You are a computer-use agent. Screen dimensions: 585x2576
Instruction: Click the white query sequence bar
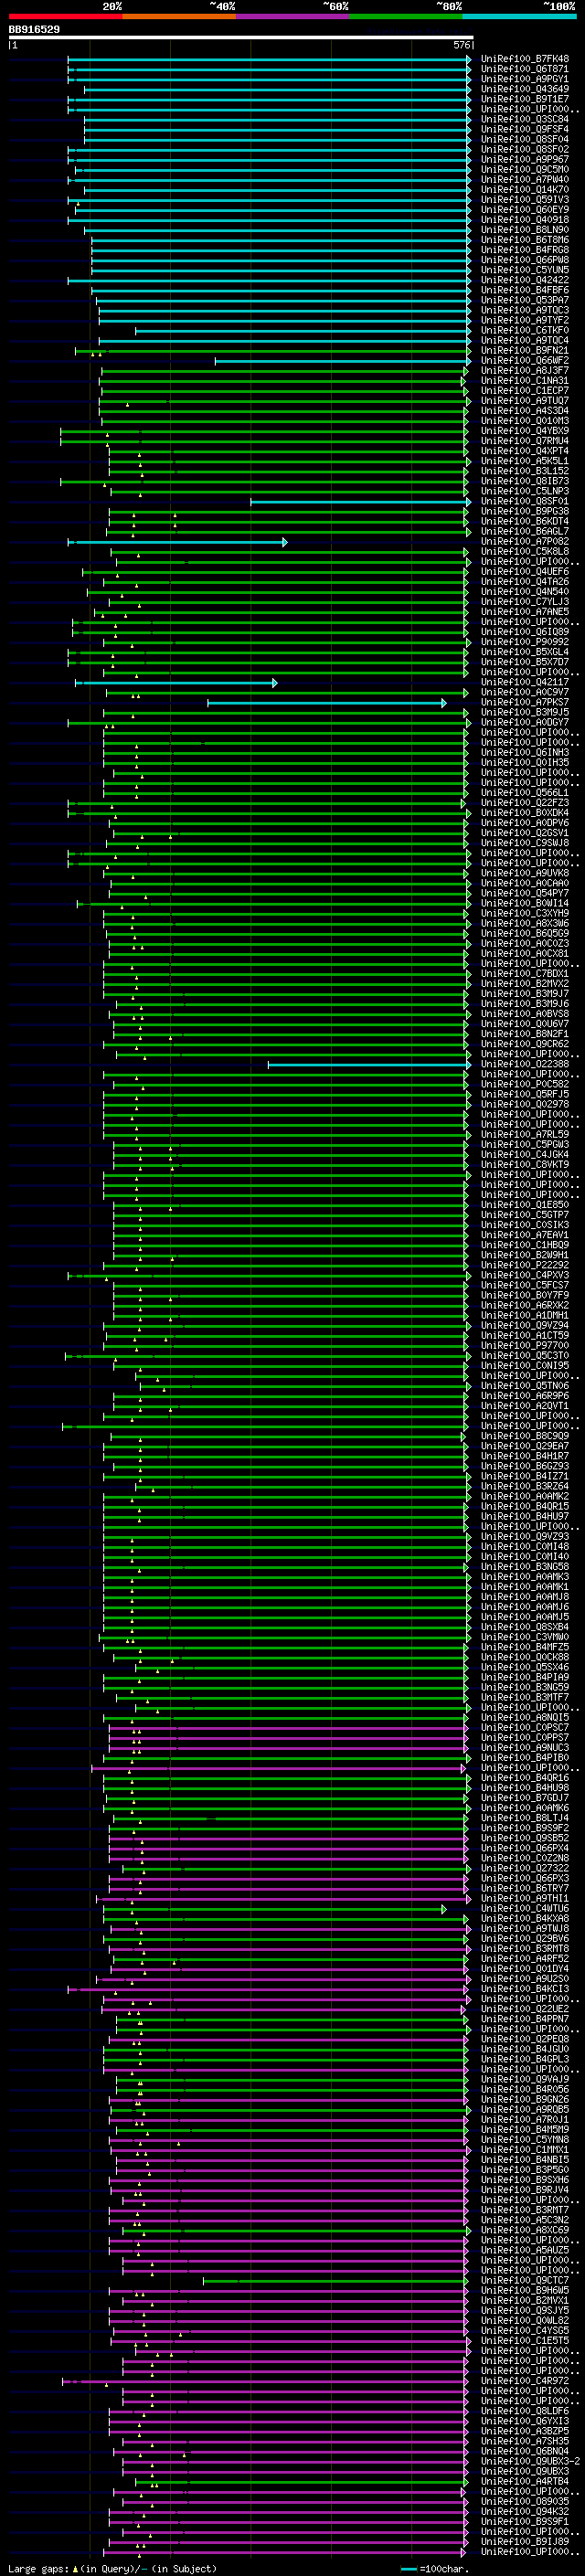point(241,38)
